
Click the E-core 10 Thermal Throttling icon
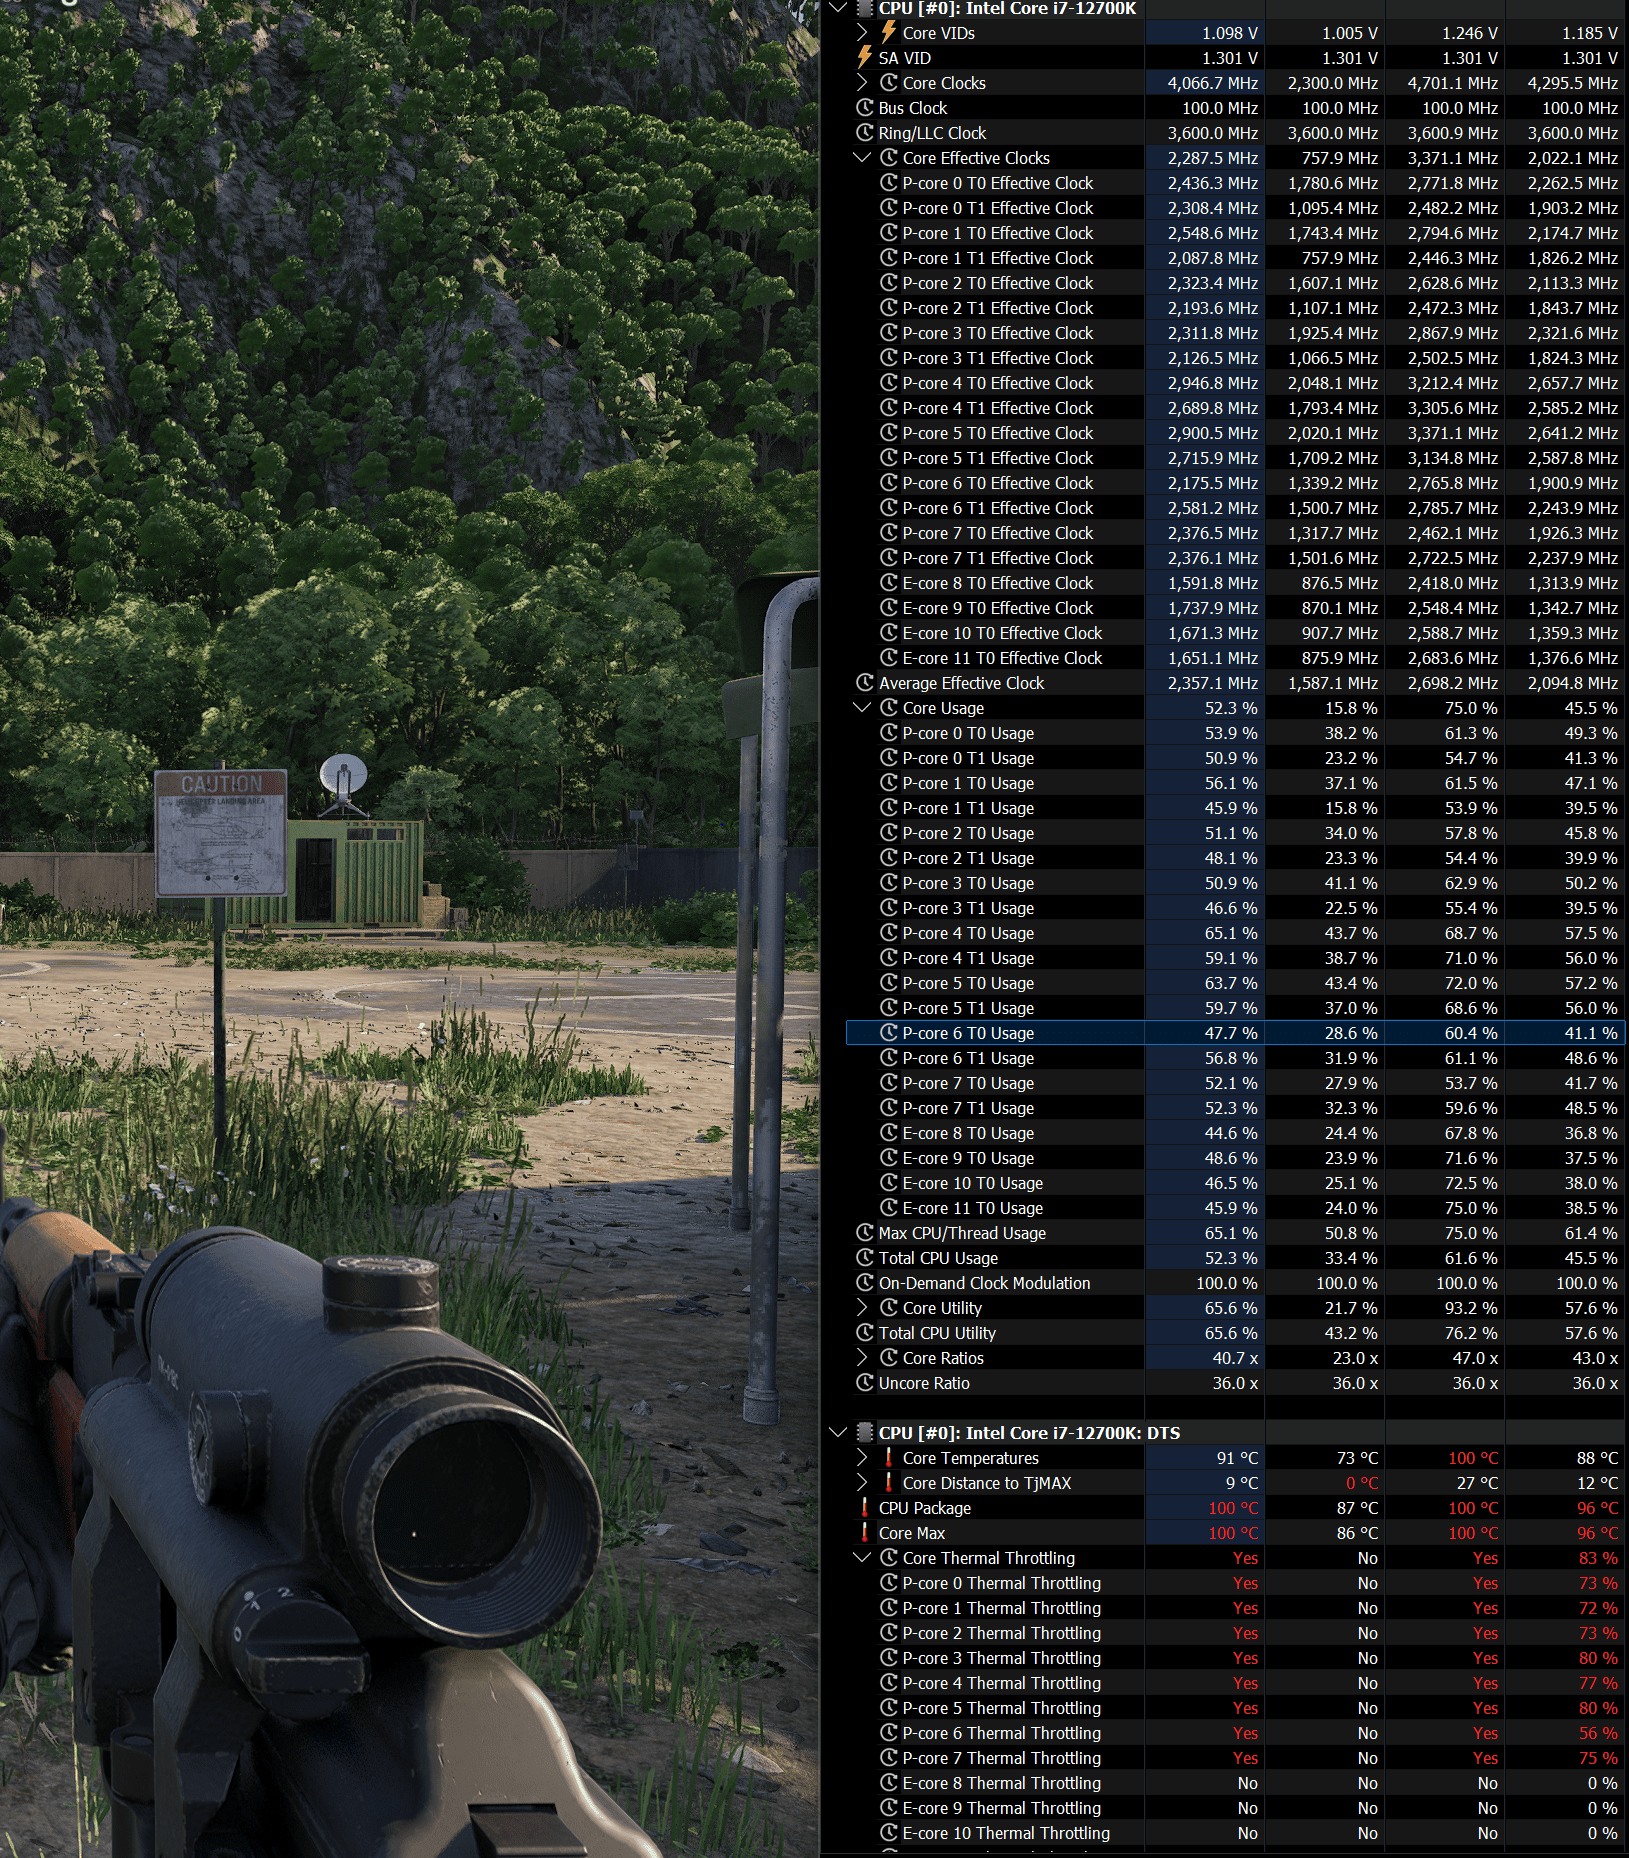(889, 1833)
